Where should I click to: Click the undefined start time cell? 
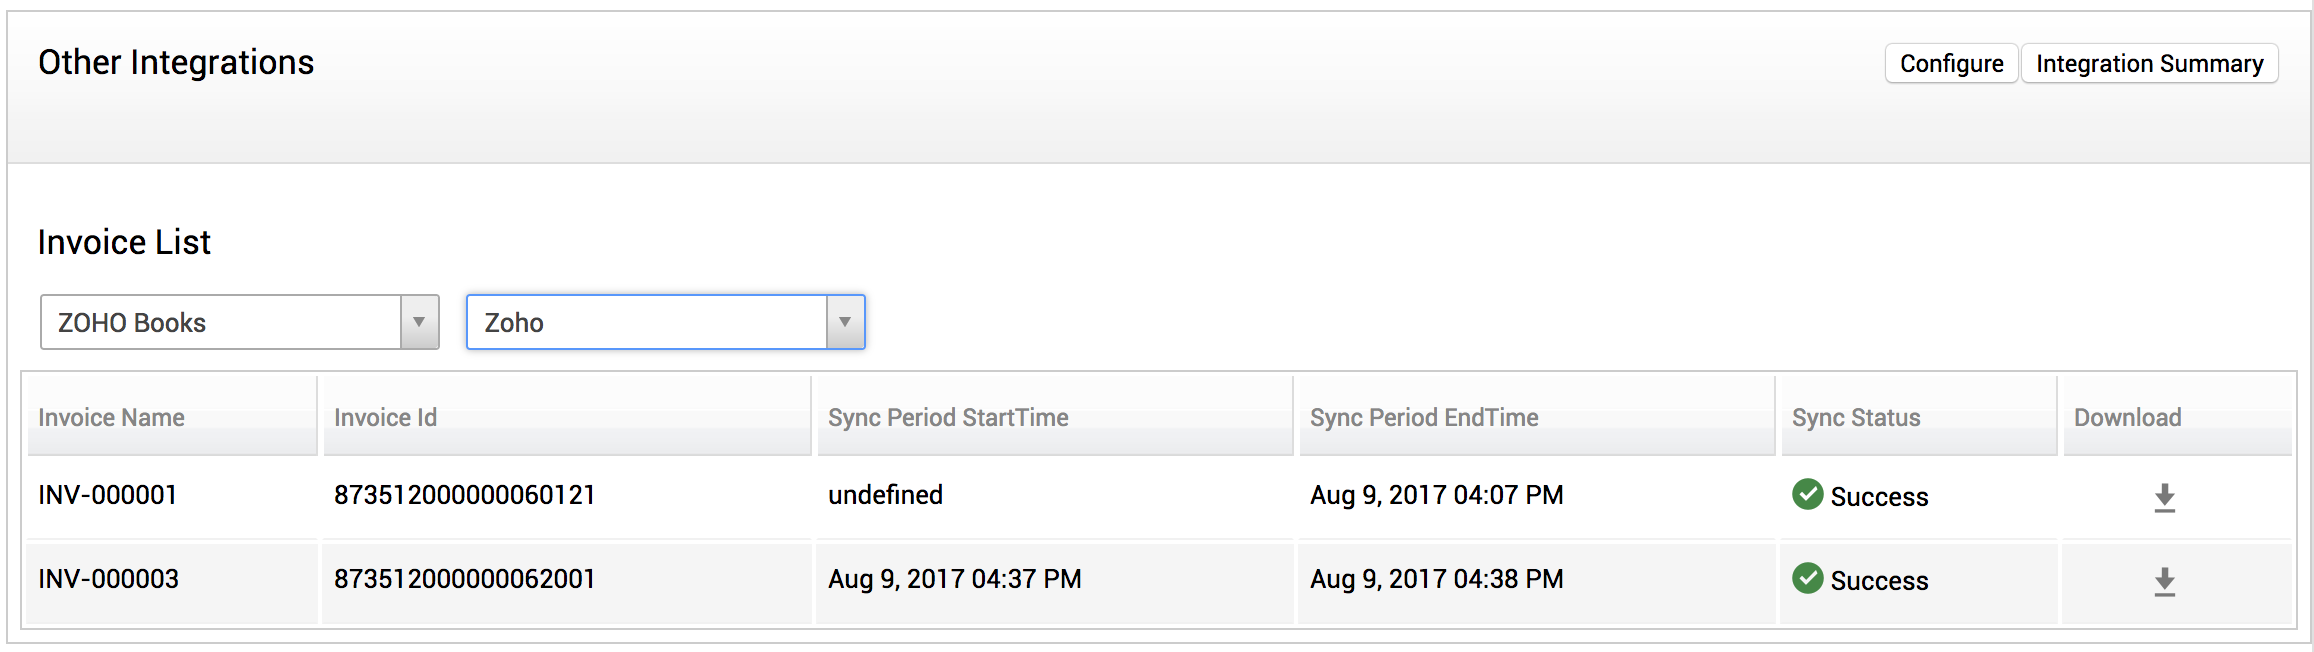pos(885,495)
